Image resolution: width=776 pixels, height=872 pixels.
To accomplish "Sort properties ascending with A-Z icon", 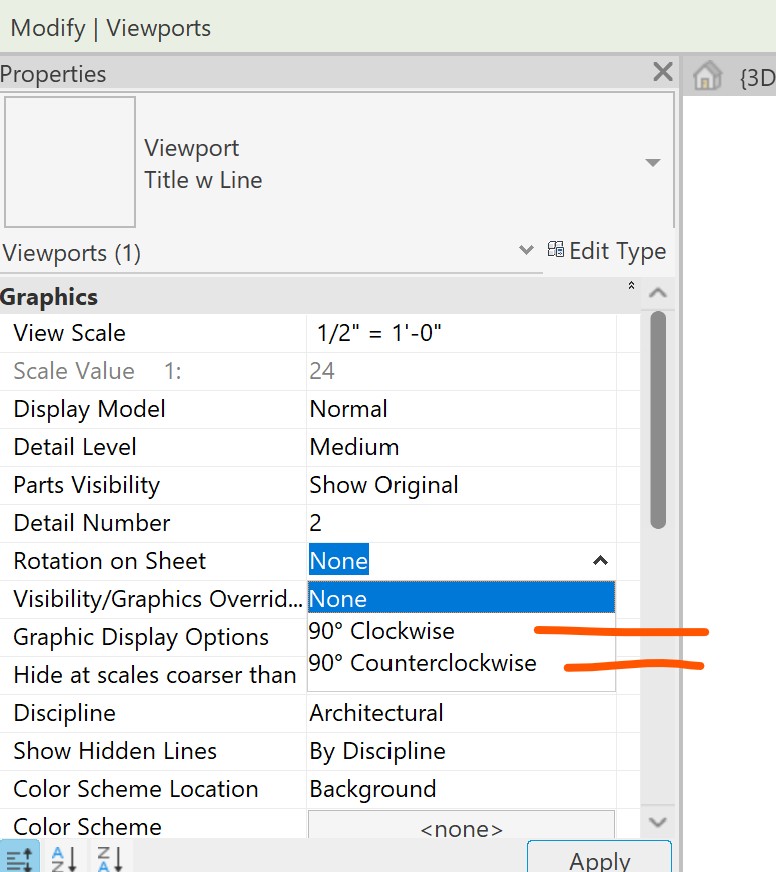I will pyautogui.click(x=63, y=857).
